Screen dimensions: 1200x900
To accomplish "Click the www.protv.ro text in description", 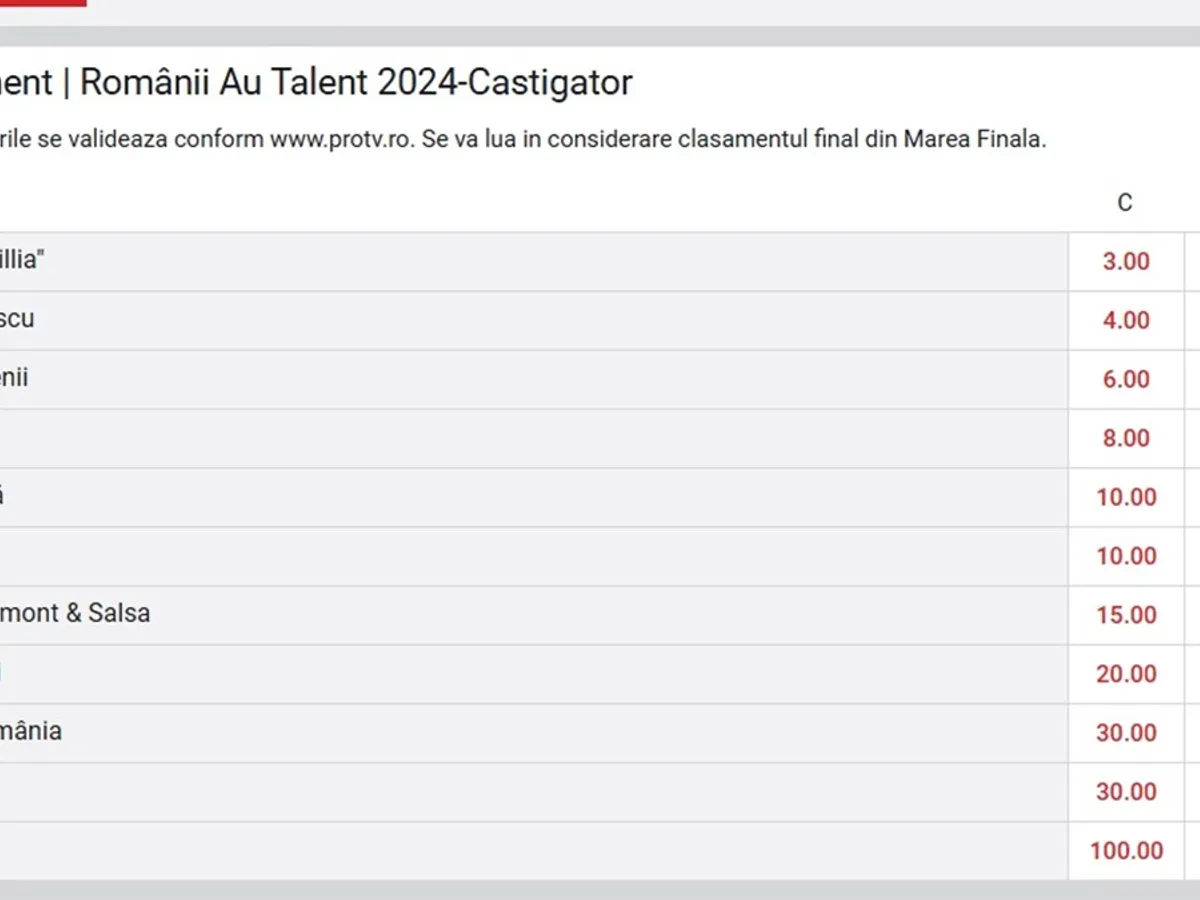I will click(340, 139).
